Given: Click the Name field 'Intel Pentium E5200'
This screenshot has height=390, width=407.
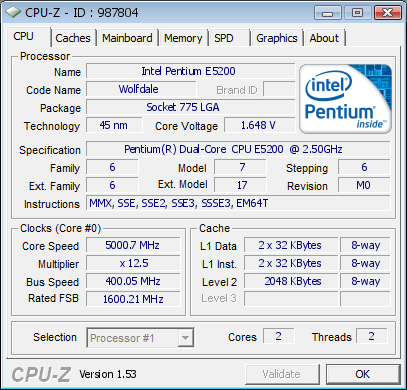Looking at the screenshot, I should click(x=190, y=71).
